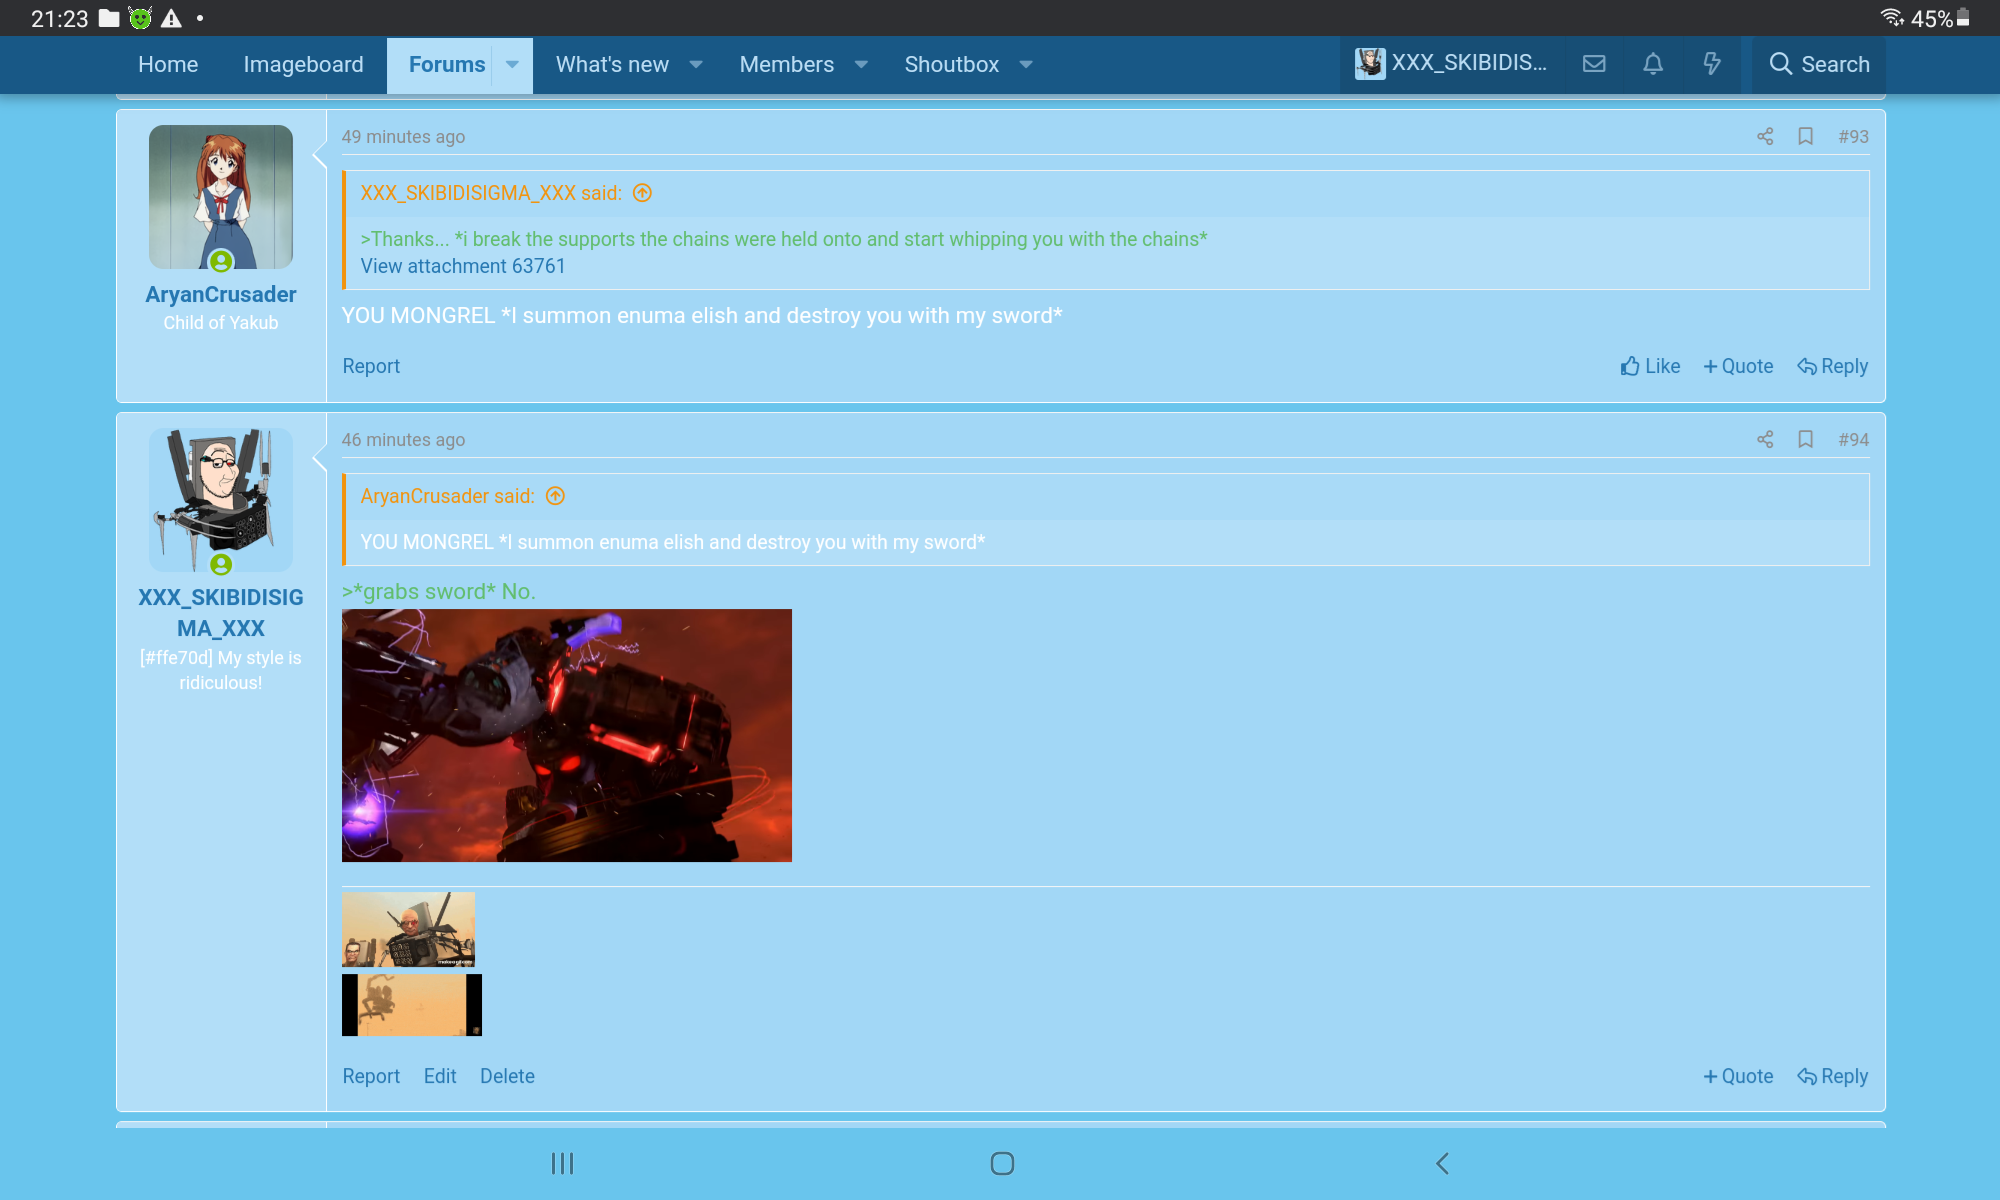This screenshot has width=2000, height=1200.
Task: Quote post #93
Action: point(1738,366)
